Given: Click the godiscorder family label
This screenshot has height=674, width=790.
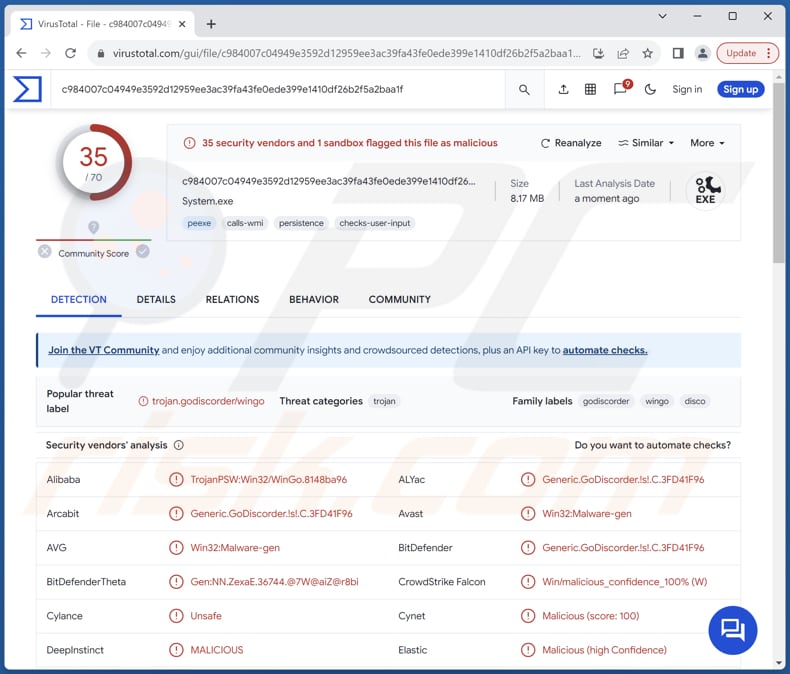Looking at the screenshot, I should (x=606, y=401).
